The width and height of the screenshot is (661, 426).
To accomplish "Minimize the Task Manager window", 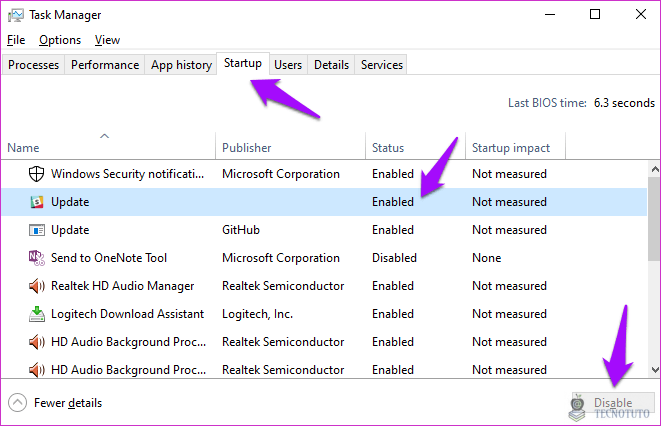I will (550, 14).
